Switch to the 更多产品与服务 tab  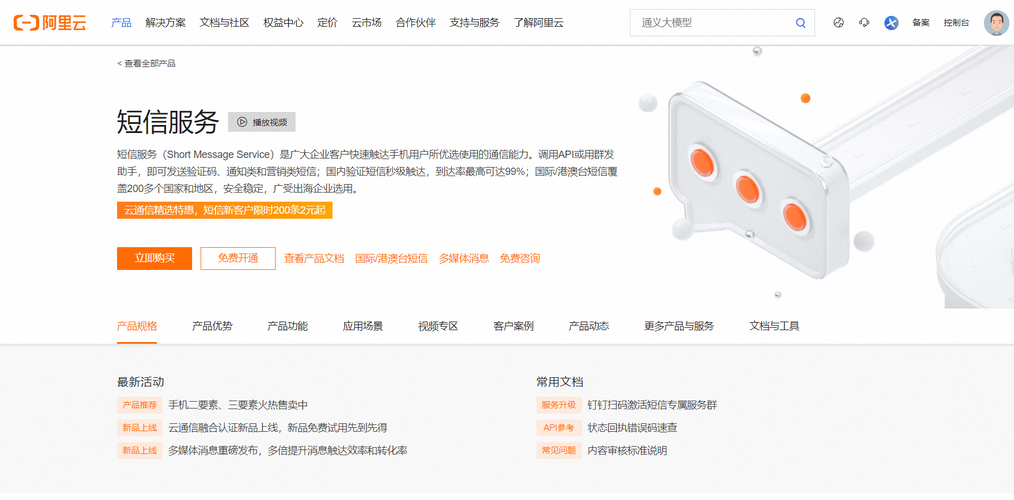point(679,326)
